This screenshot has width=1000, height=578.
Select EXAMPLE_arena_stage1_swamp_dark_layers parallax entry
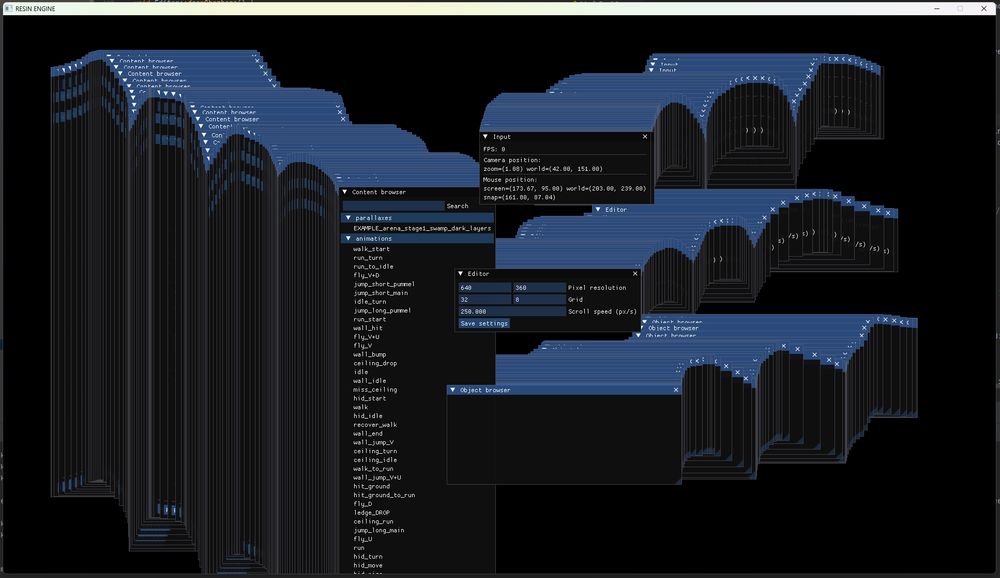point(422,228)
